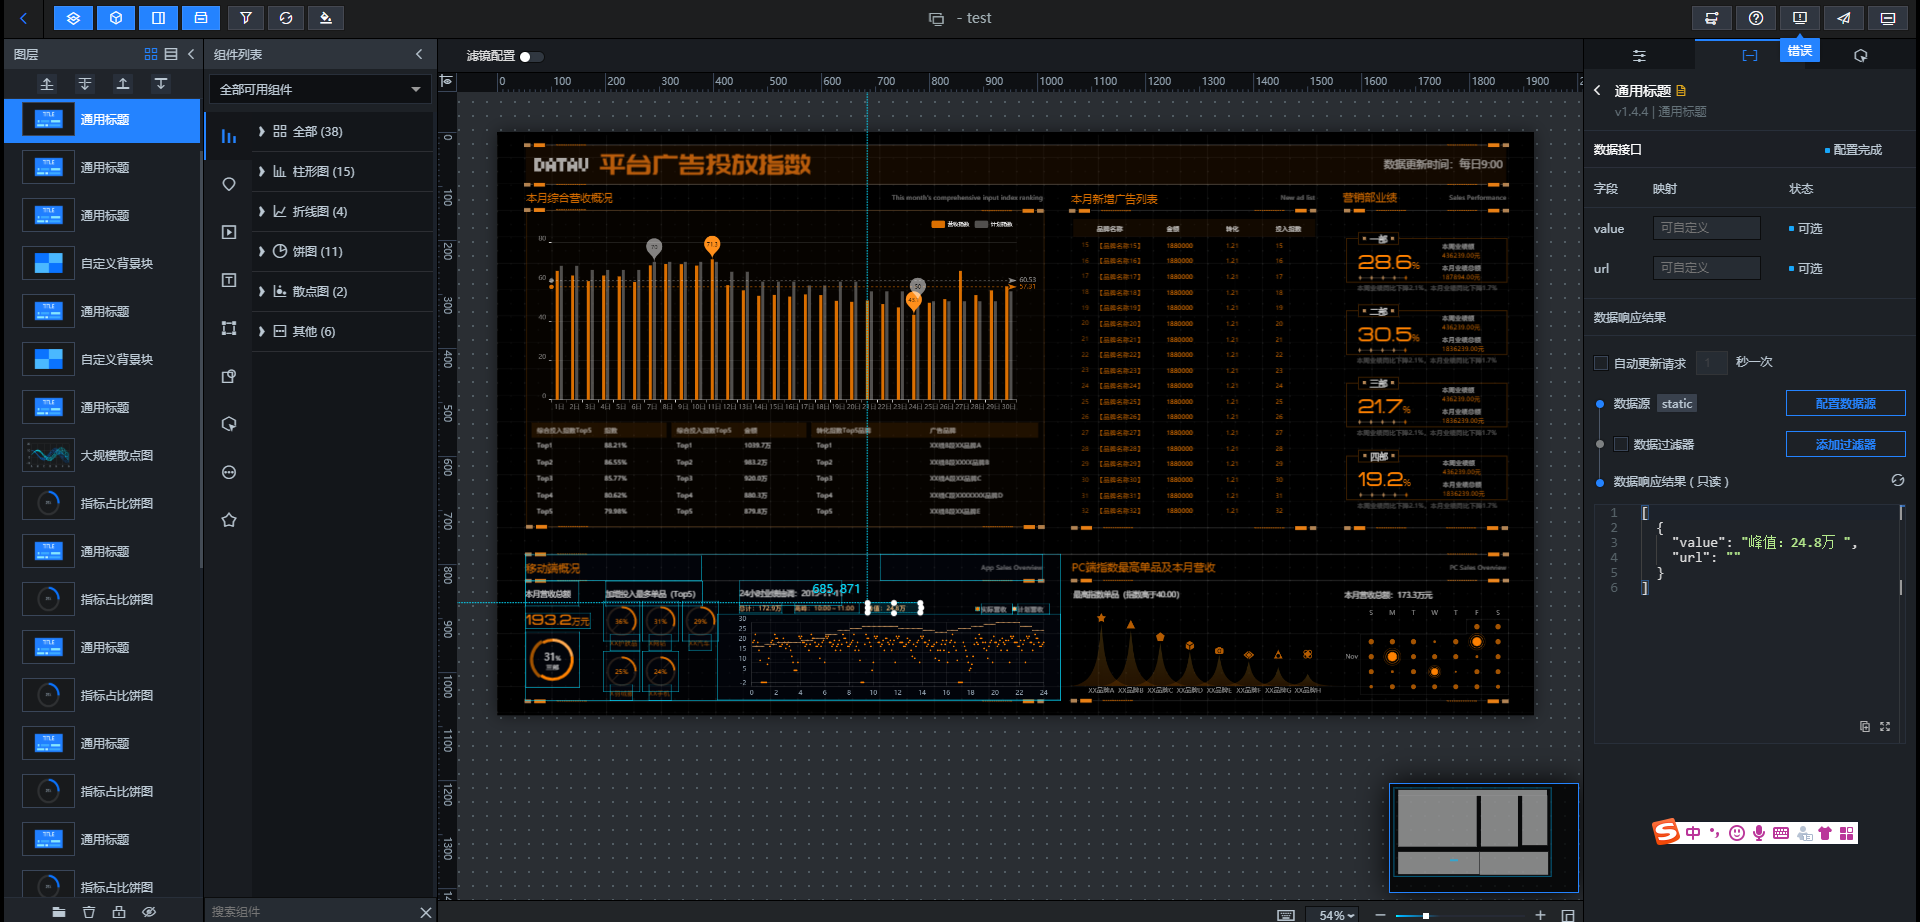Click 添加过滤器 button

pos(1846,444)
